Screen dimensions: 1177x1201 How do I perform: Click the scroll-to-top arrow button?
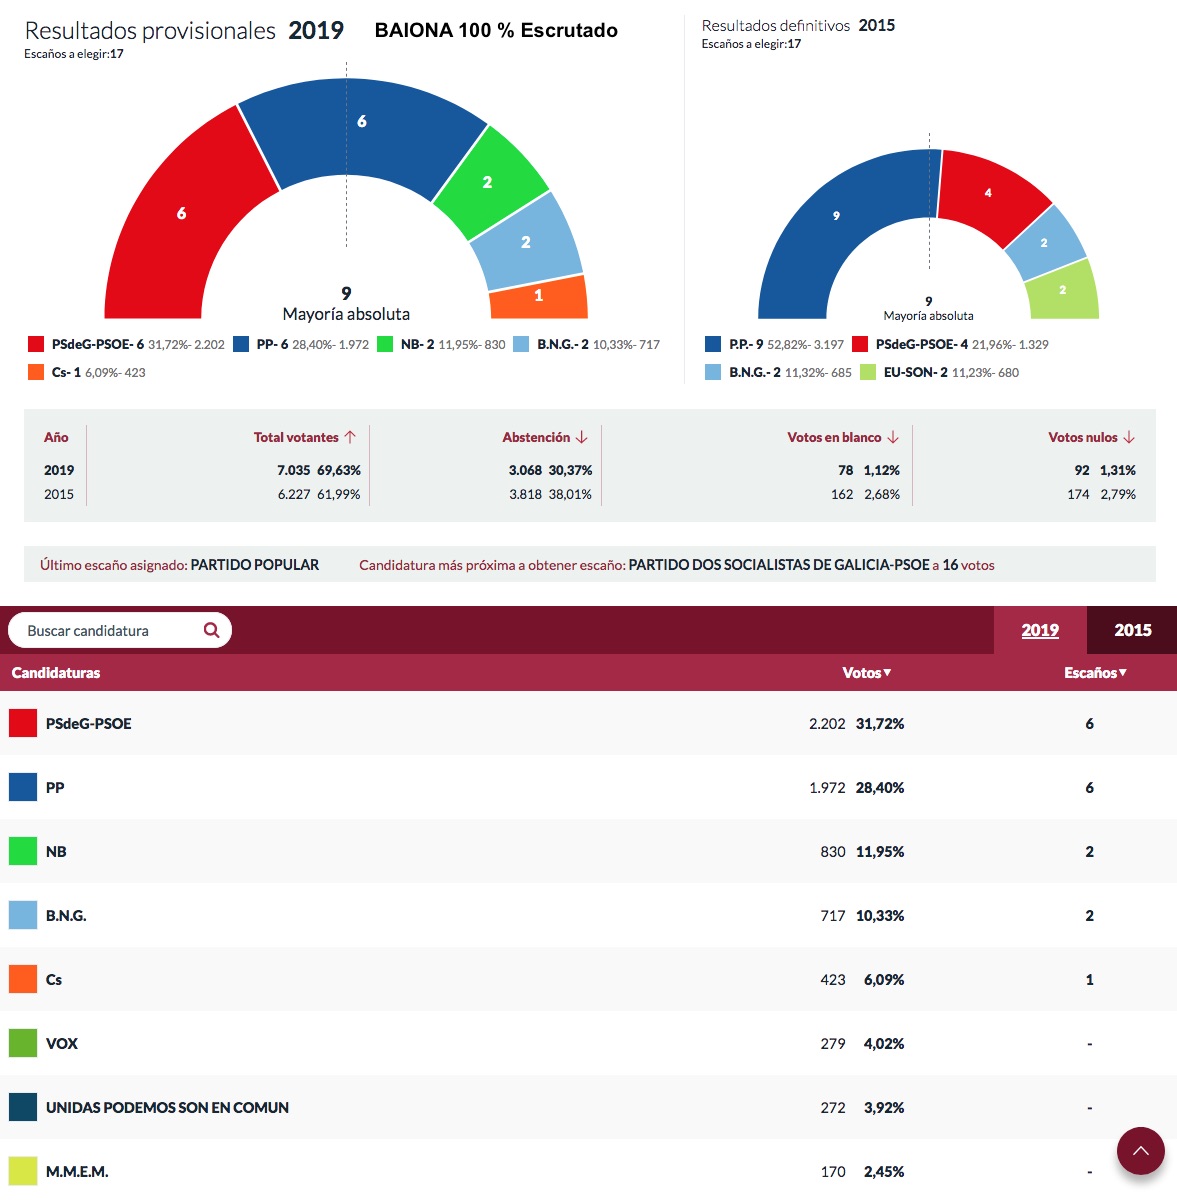[x=1140, y=1152]
